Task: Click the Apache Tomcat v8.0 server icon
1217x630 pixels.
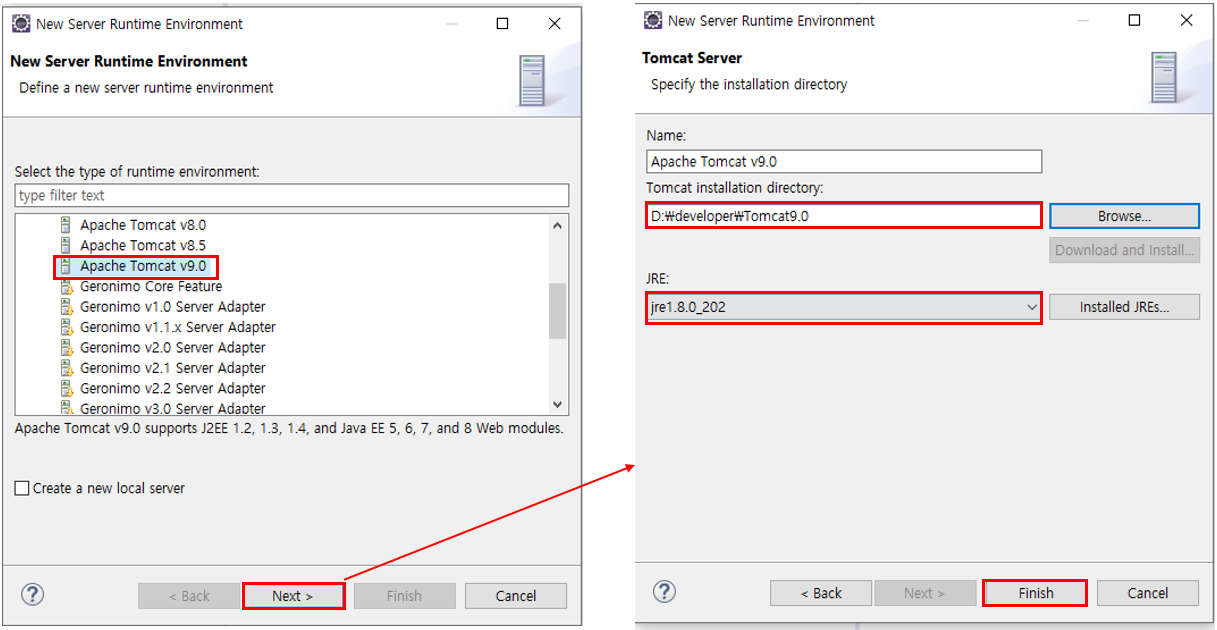Action: tap(66, 225)
